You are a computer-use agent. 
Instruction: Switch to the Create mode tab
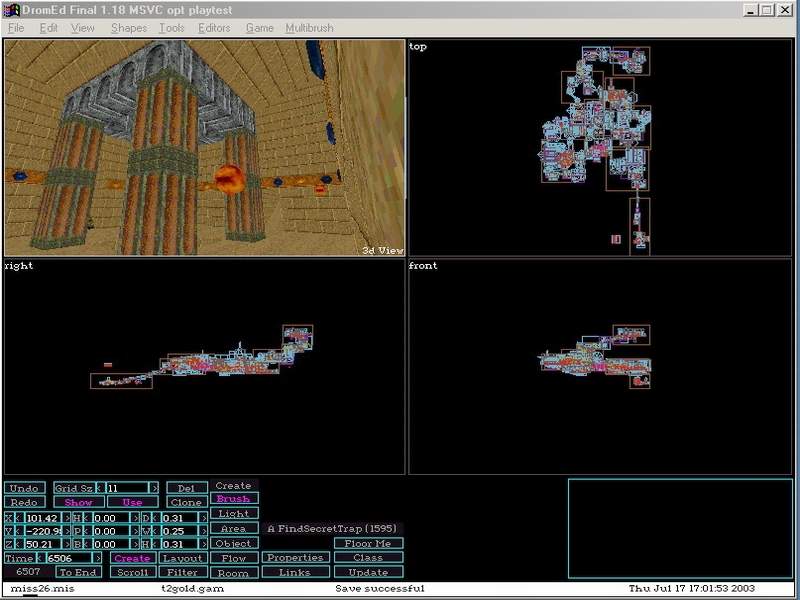pyautogui.click(x=132, y=558)
